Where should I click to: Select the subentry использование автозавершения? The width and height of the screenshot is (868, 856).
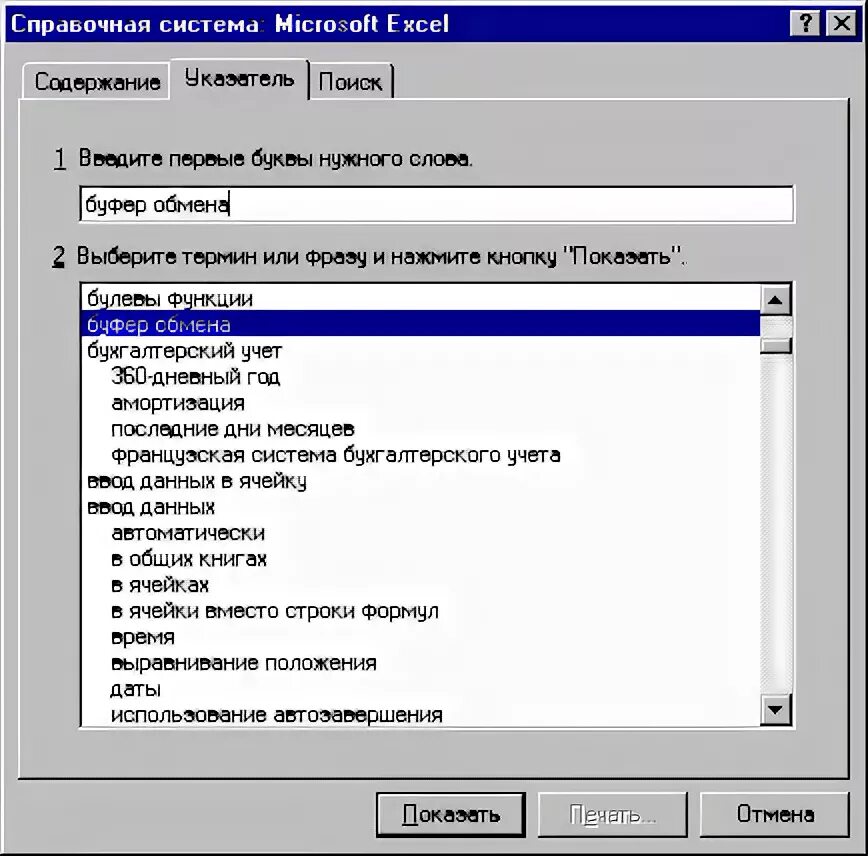(421, 714)
